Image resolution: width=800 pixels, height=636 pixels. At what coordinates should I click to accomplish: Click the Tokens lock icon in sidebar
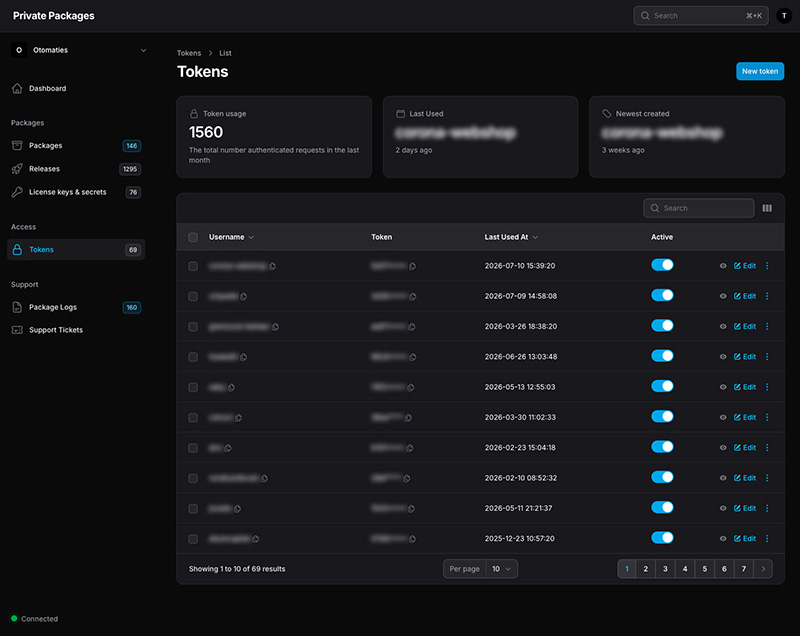click(x=17, y=249)
